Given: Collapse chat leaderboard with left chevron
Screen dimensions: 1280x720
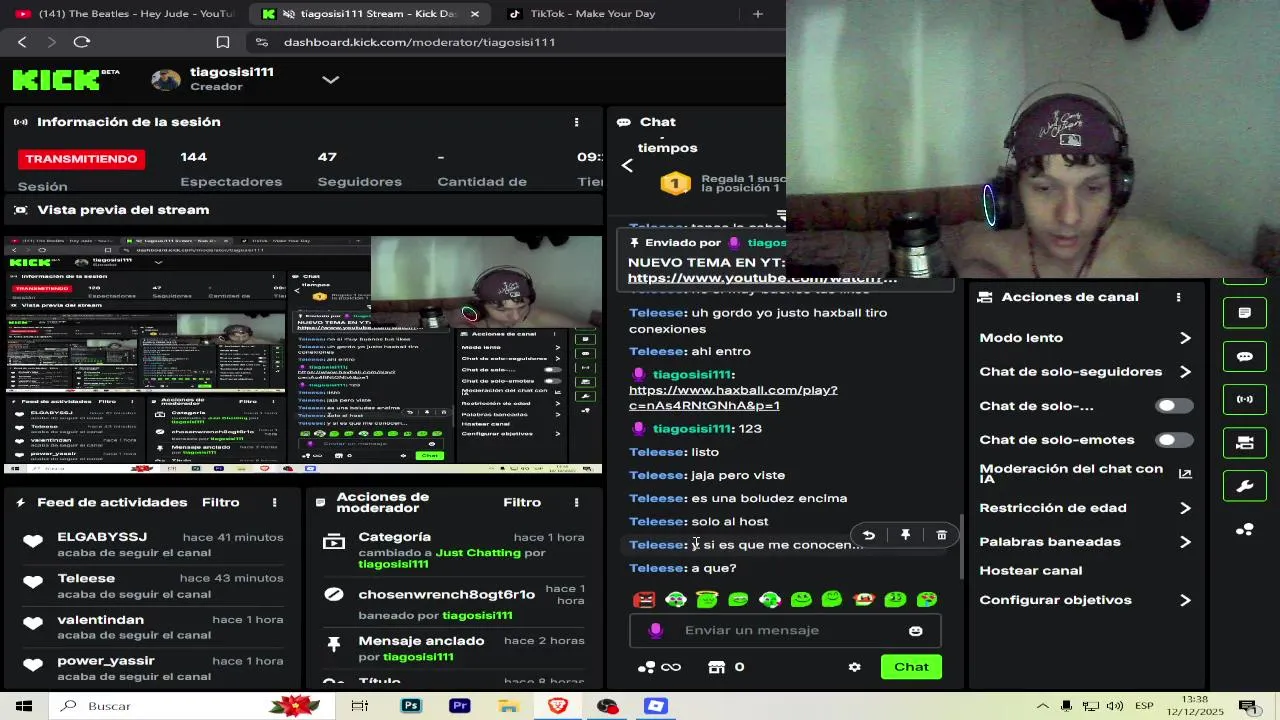Looking at the screenshot, I should pos(627,166).
